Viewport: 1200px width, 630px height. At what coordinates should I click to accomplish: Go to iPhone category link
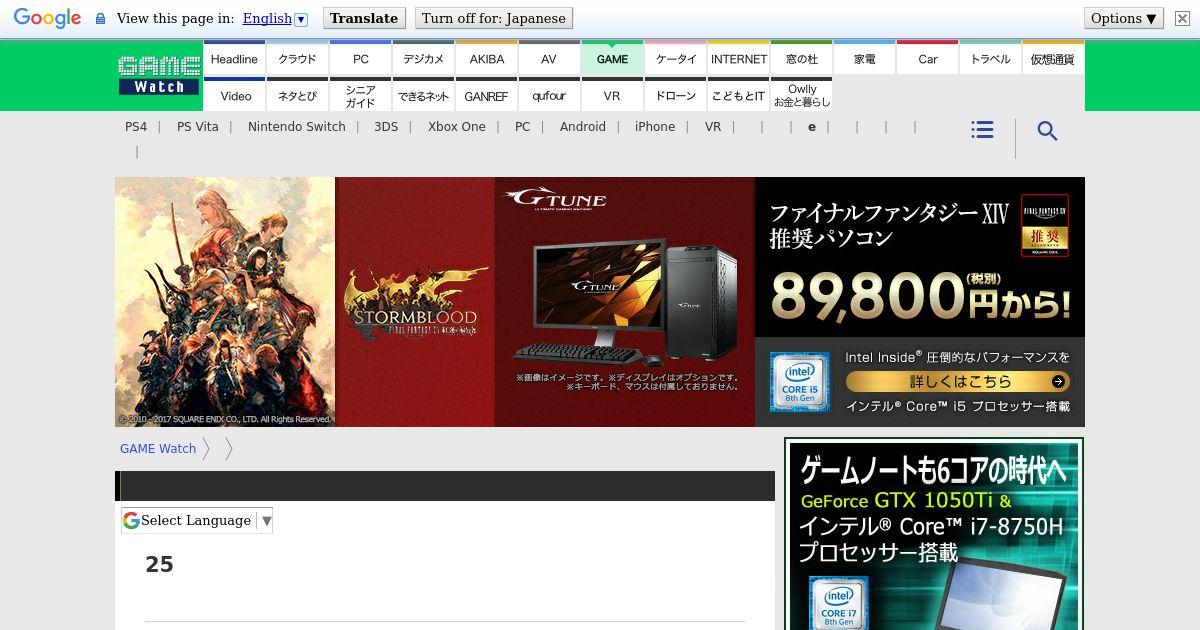655,127
